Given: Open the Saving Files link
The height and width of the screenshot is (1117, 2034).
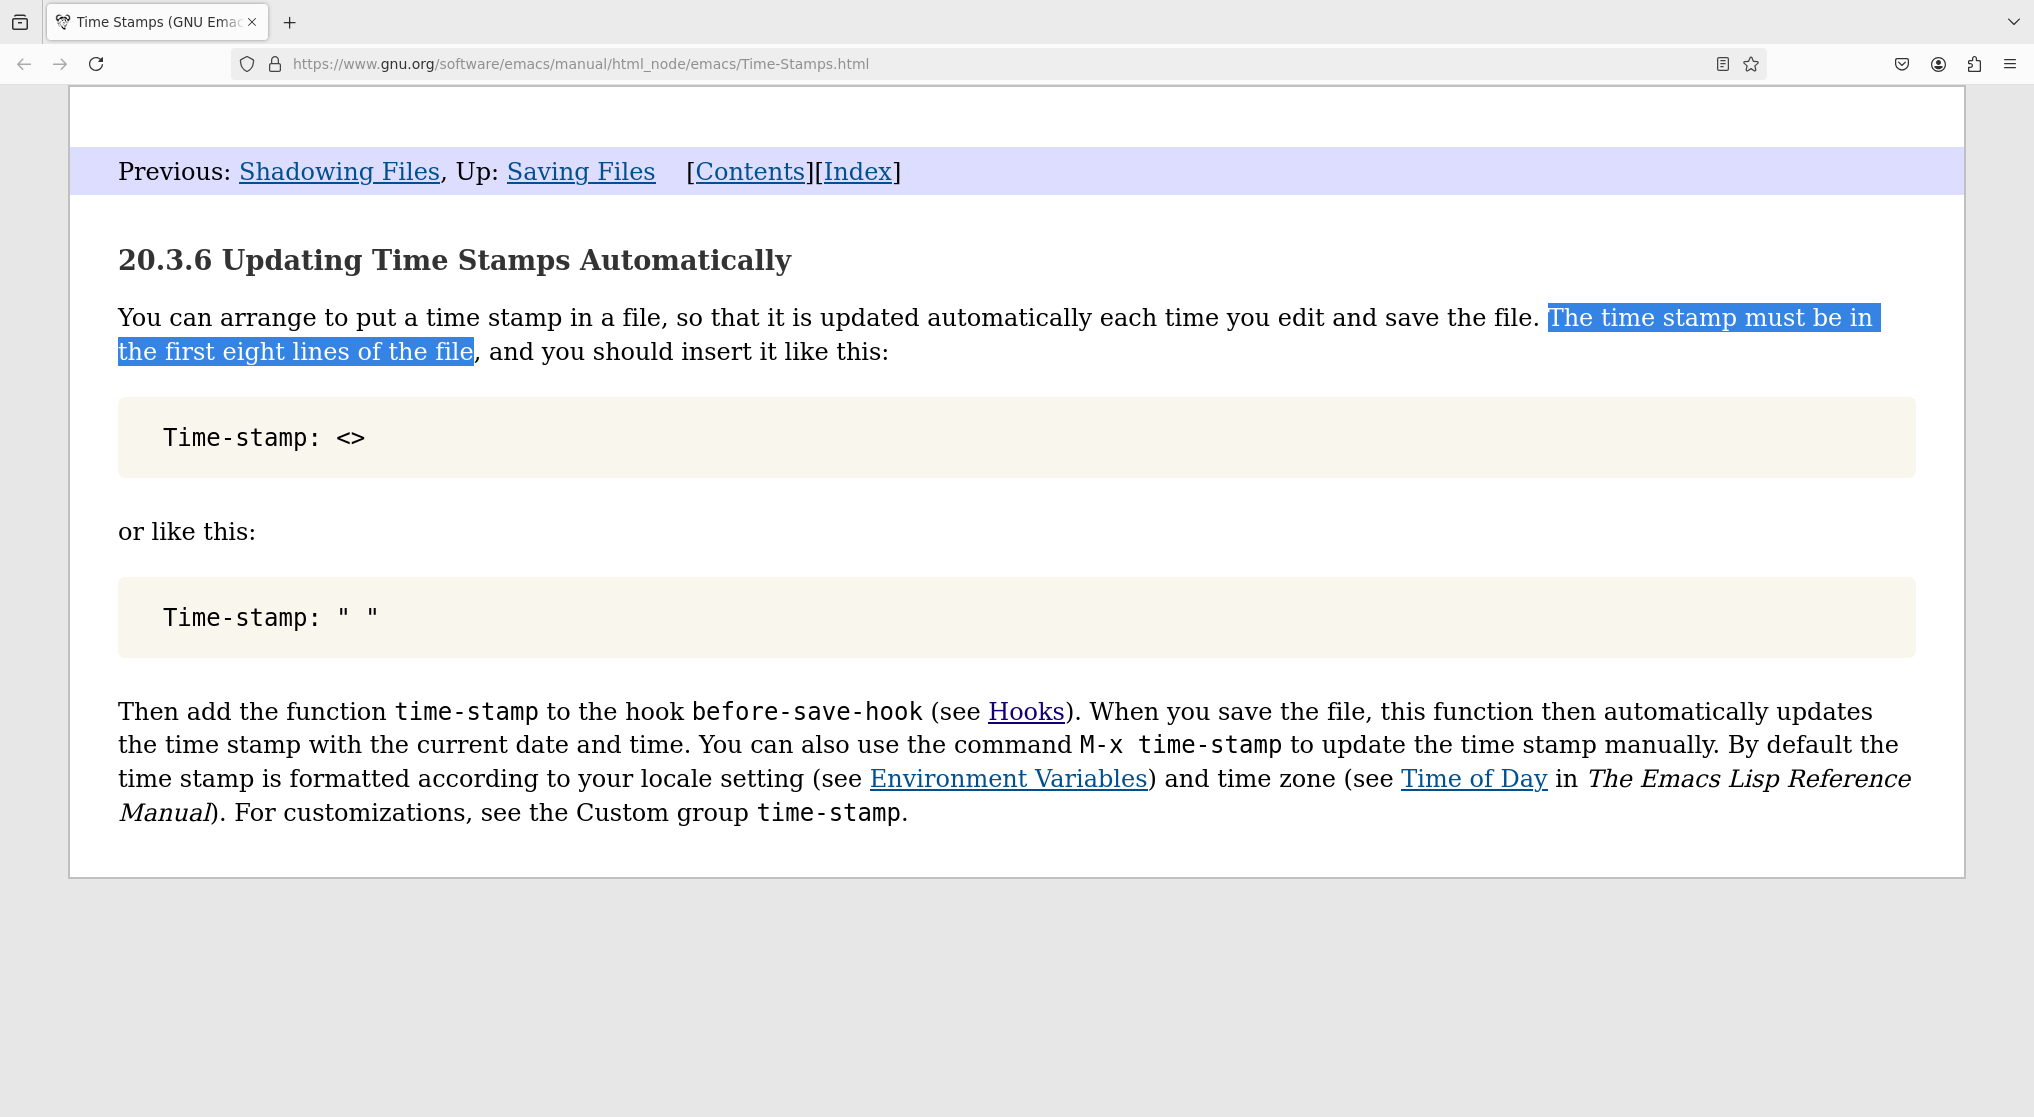Looking at the screenshot, I should 581,172.
